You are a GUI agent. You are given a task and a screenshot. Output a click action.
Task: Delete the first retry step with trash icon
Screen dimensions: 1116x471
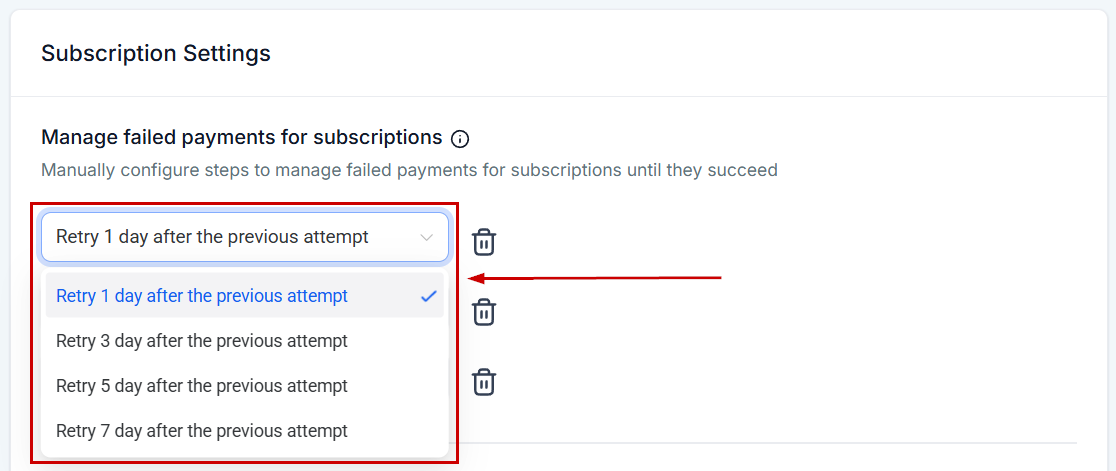pyautogui.click(x=484, y=242)
